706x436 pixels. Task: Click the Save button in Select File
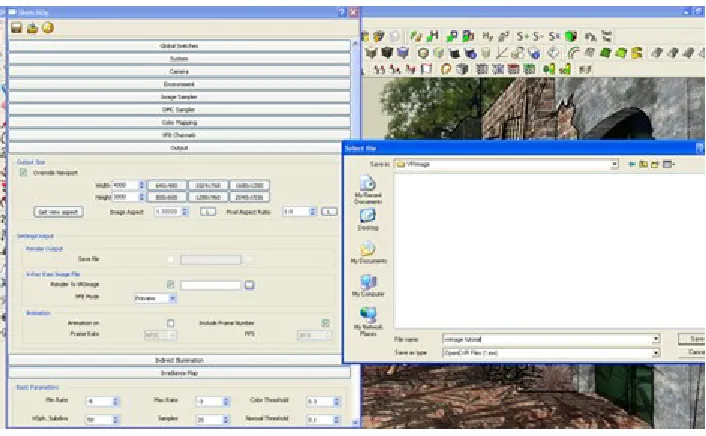[x=693, y=339]
